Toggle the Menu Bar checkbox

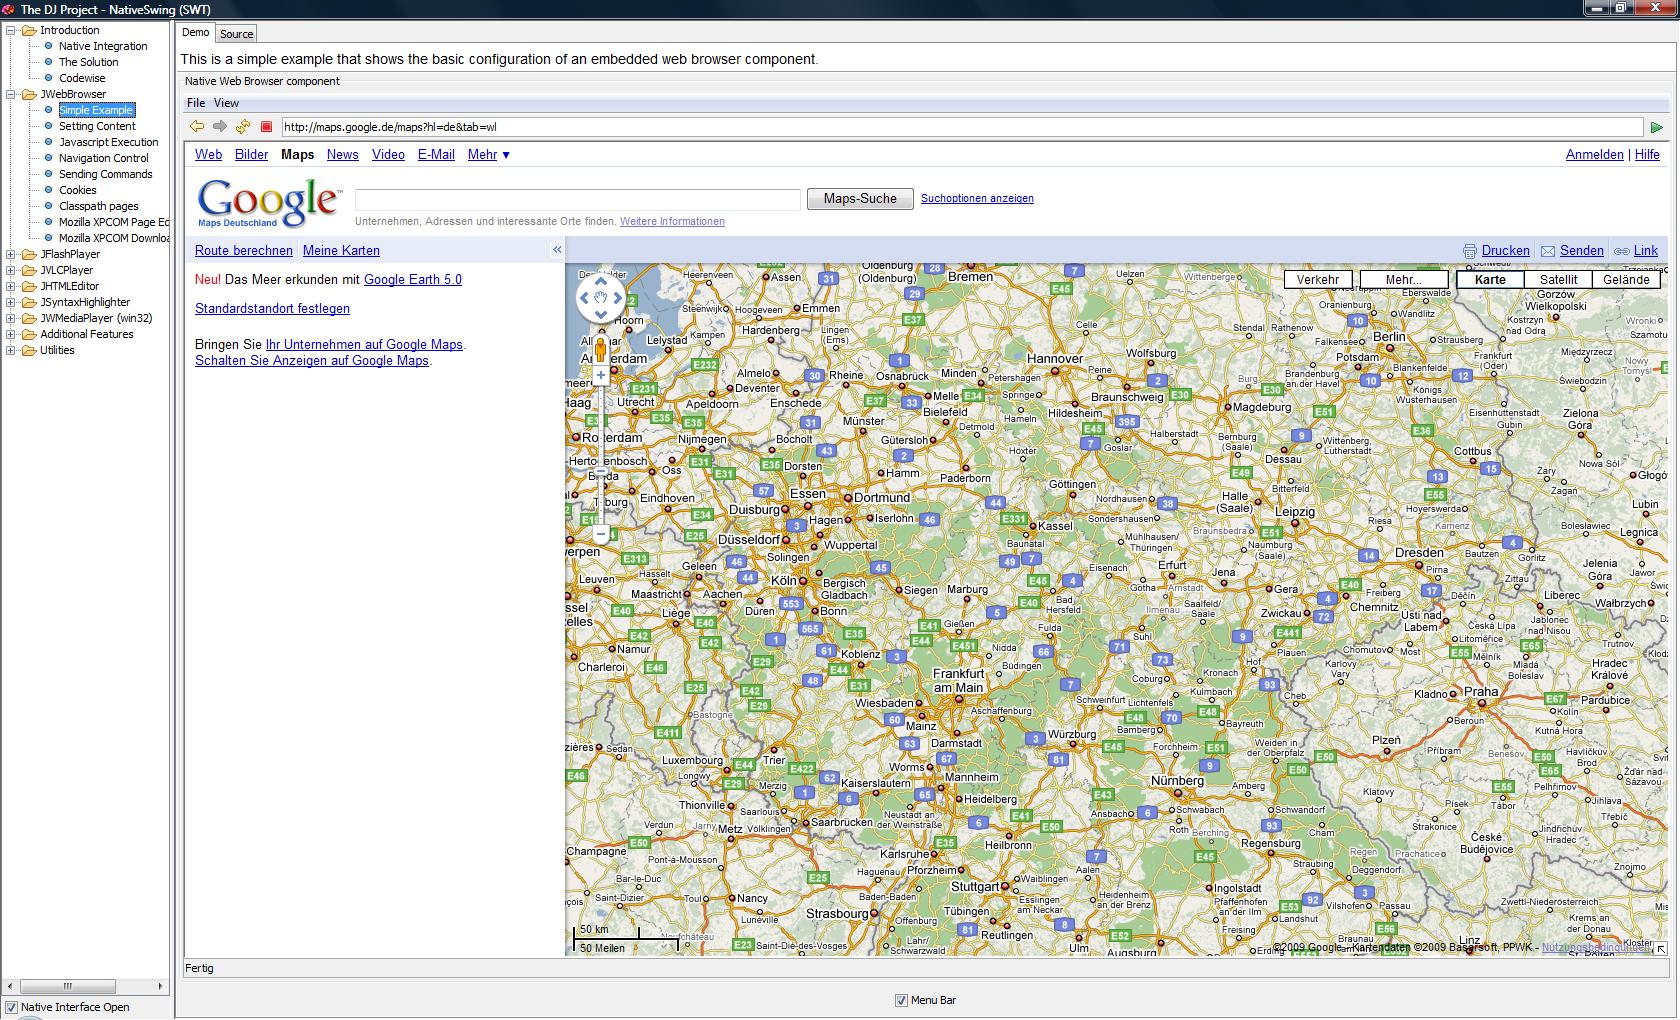[901, 1000]
